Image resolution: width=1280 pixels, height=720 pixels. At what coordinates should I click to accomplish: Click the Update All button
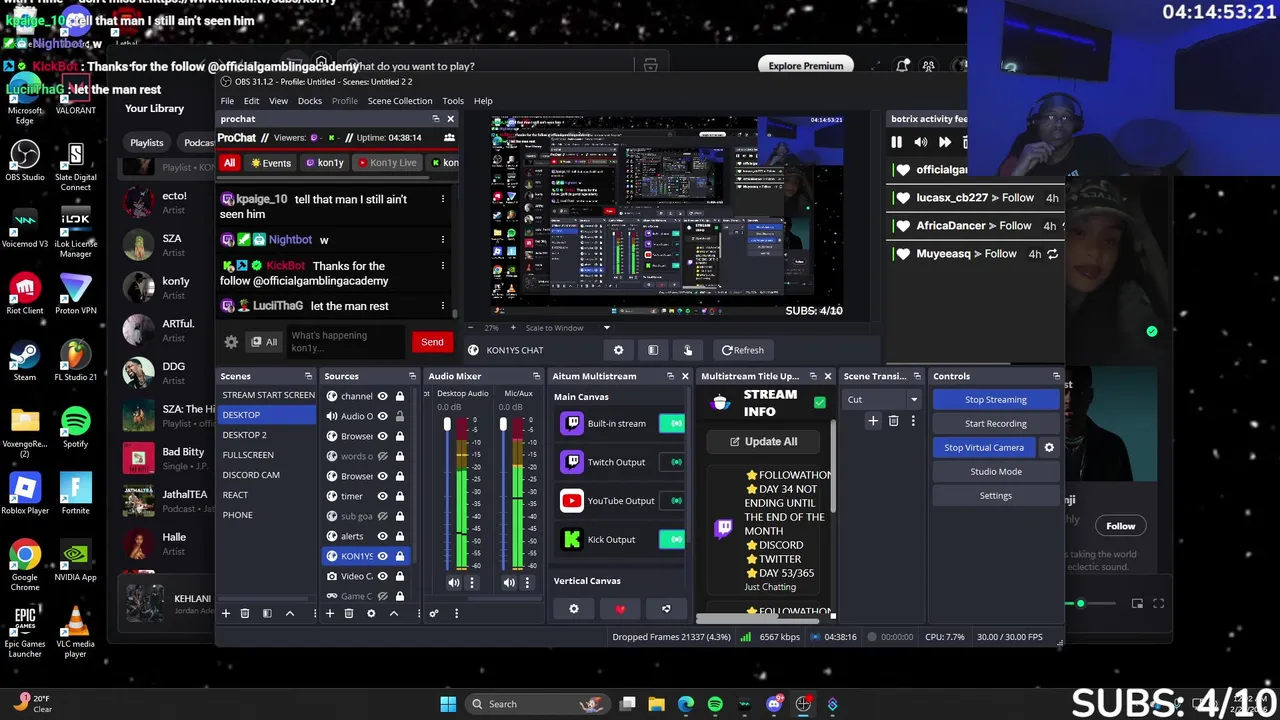click(763, 441)
